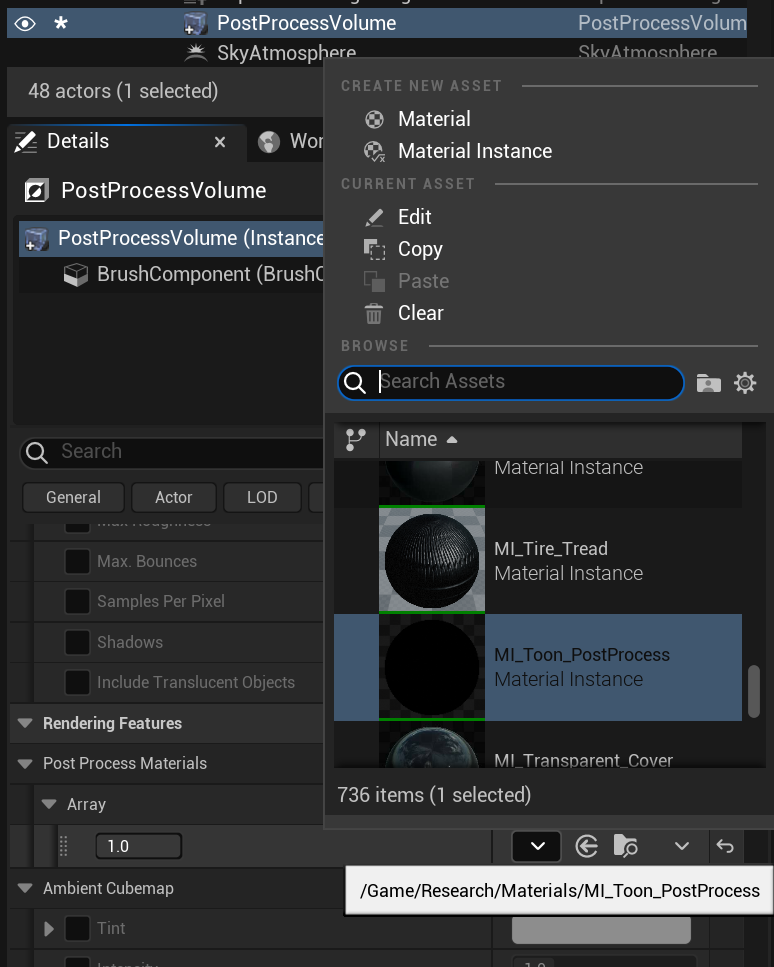Enable Include Translucent Objects checkbox
This screenshot has width=774, height=967.
[x=77, y=683]
